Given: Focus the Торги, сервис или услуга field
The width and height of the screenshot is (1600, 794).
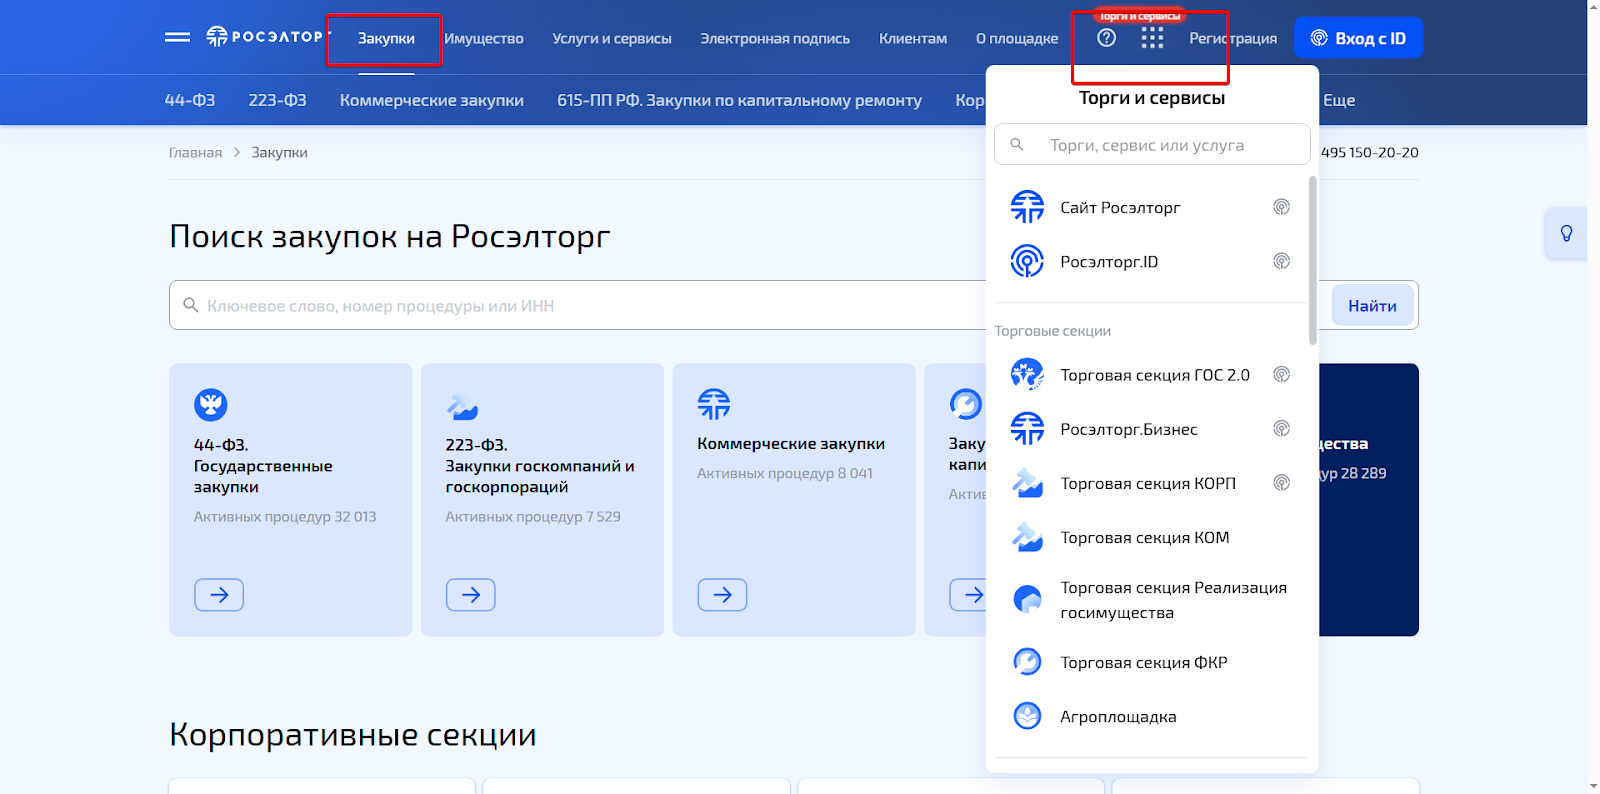Looking at the screenshot, I should (x=1152, y=145).
